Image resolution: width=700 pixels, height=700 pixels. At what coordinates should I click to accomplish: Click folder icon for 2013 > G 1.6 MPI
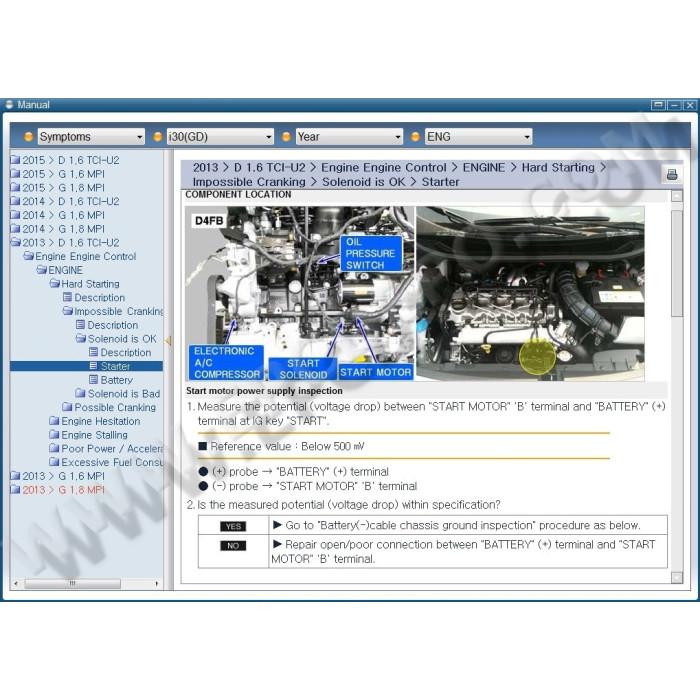pos(15,476)
